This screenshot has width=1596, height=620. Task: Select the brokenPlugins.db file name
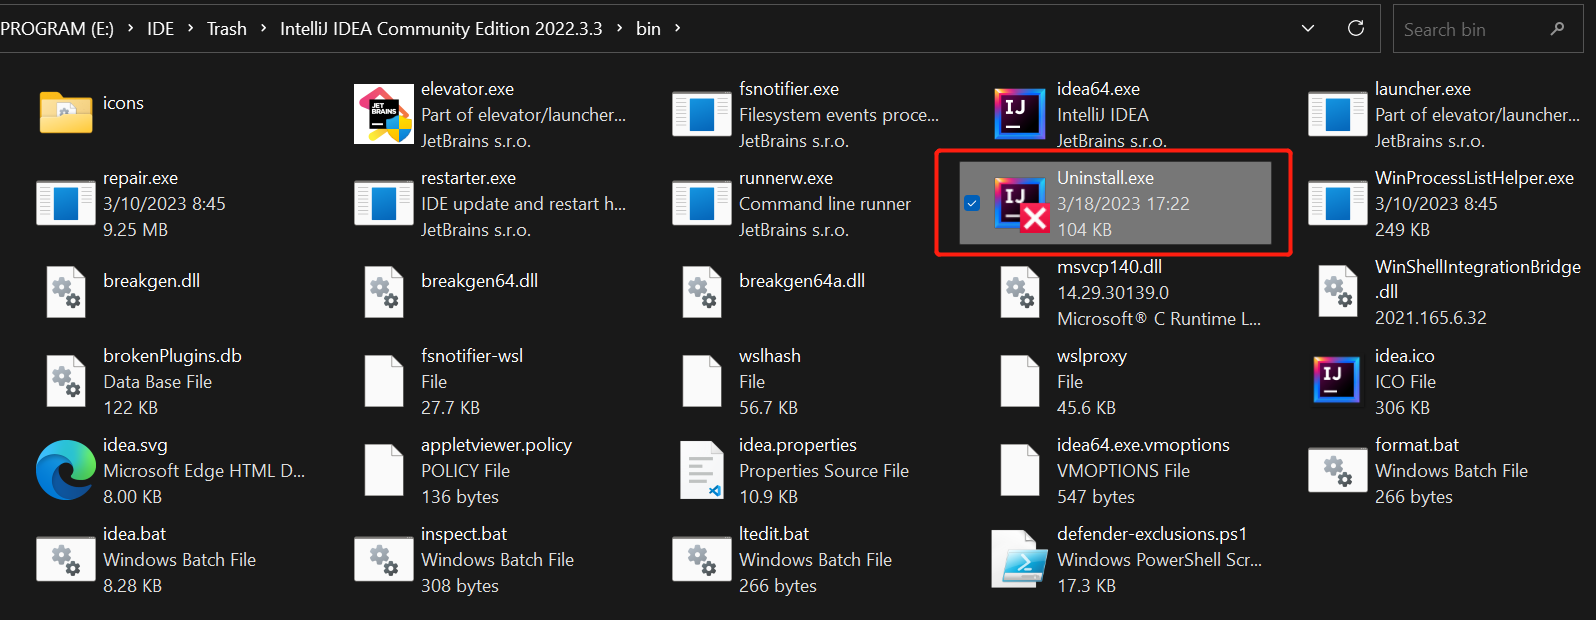click(x=172, y=356)
